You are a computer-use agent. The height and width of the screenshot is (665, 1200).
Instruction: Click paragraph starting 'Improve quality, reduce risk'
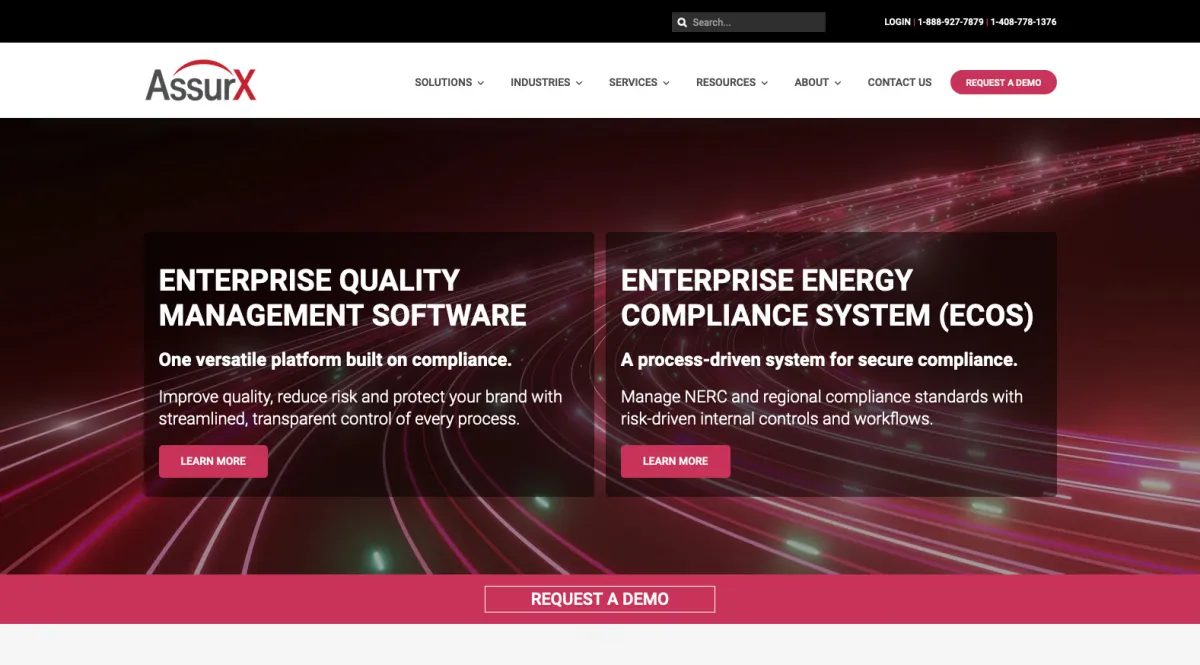[361, 408]
